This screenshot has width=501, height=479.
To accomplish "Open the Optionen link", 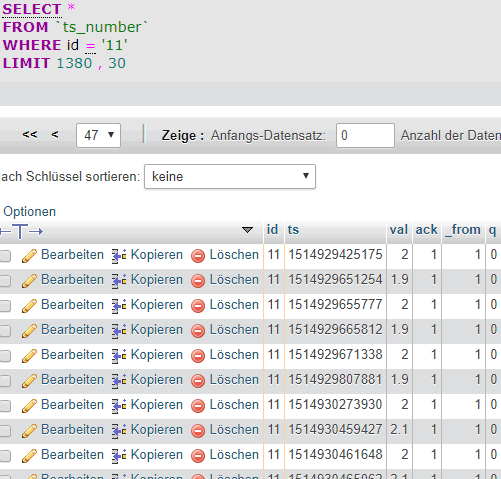I will tap(29, 212).
